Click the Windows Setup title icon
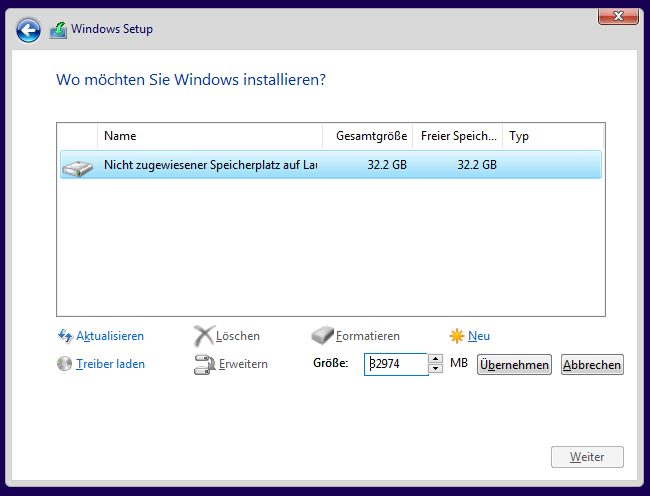The width and height of the screenshot is (650, 496). pyautogui.click(x=58, y=30)
